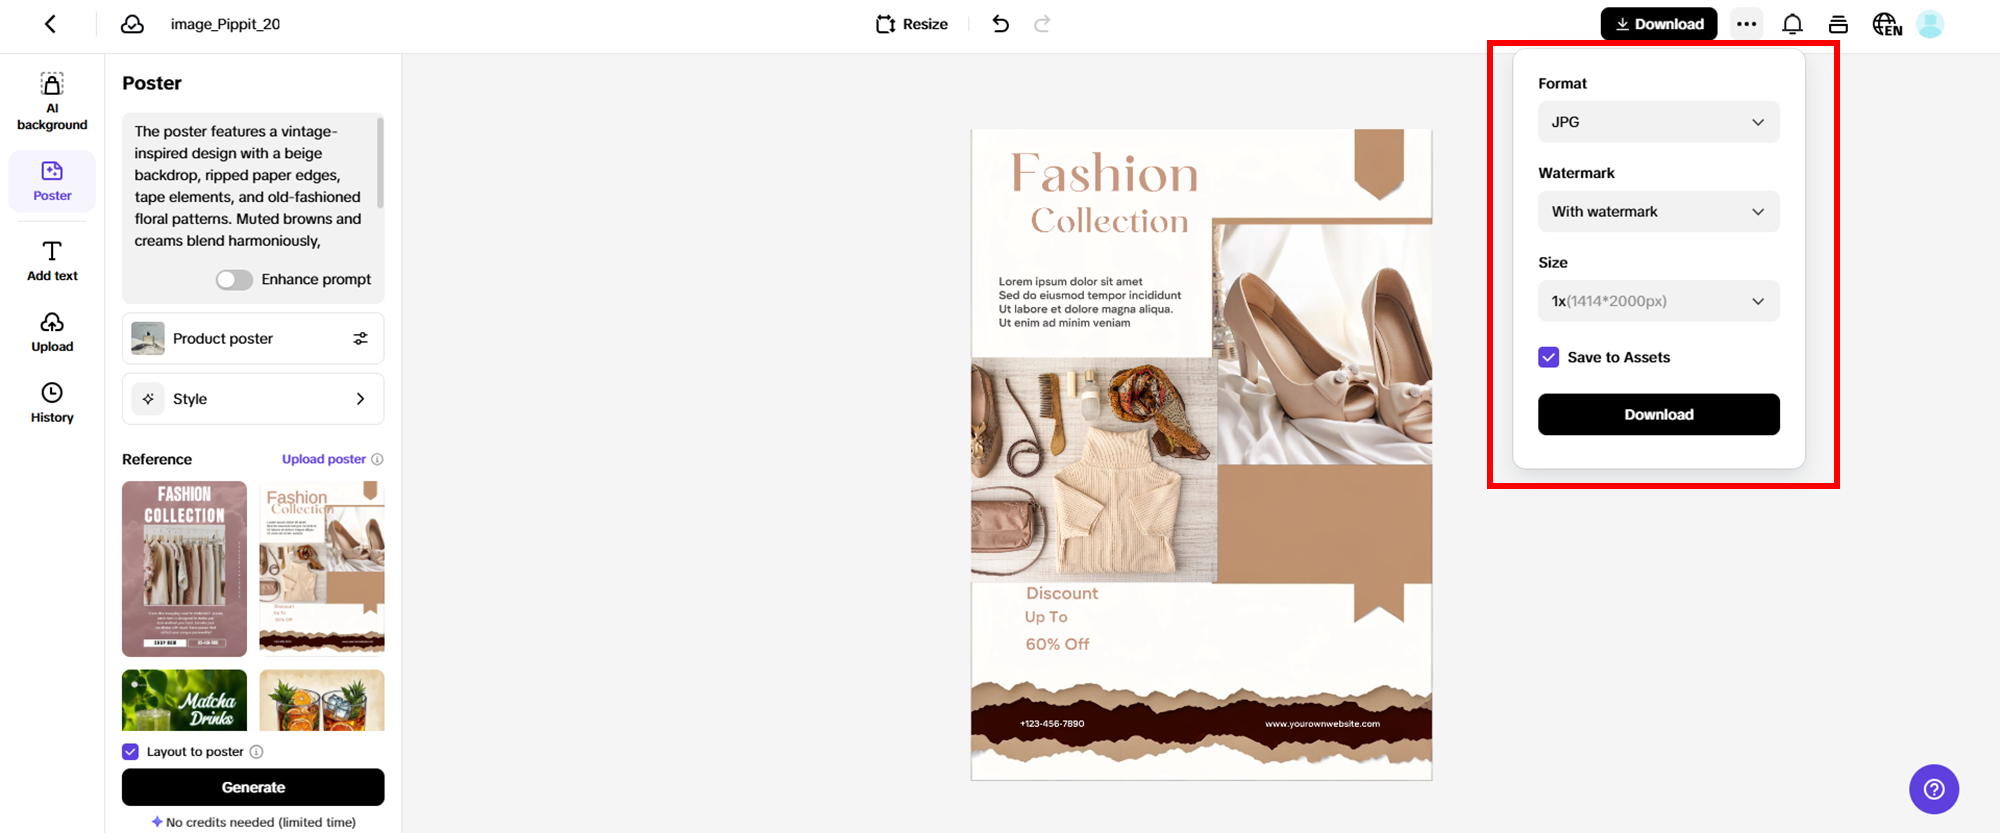Viewport: 2000px width, 833px height.
Task: Undo the last action
Action: pos(1000,24)
